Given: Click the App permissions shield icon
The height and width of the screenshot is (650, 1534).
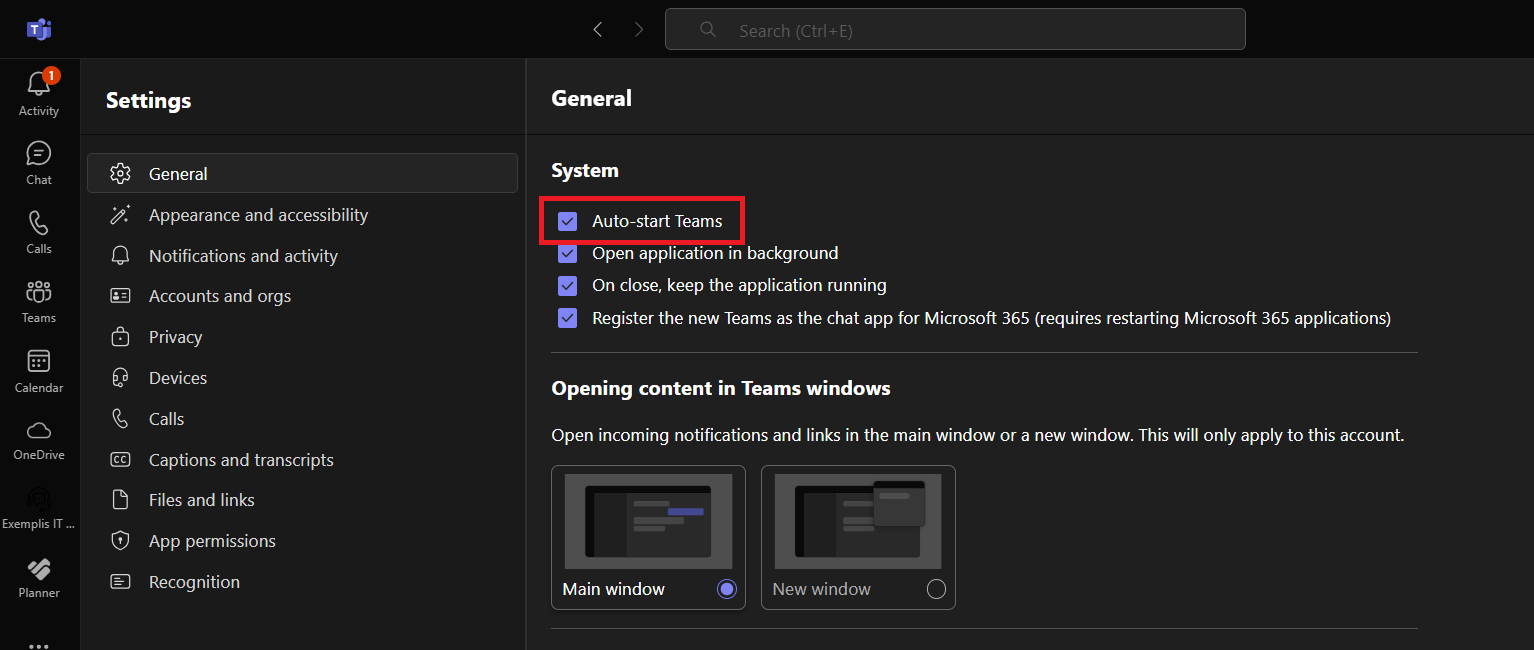Looking at the screenshot, I should pyautogui.click(x=121, y=541).
